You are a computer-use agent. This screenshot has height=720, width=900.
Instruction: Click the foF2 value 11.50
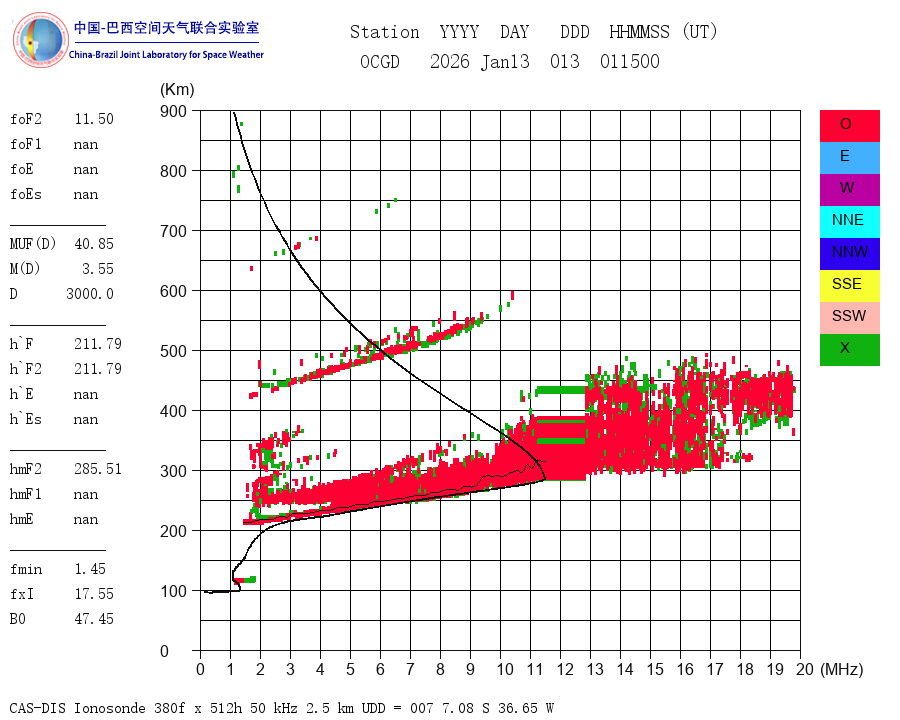94,119
